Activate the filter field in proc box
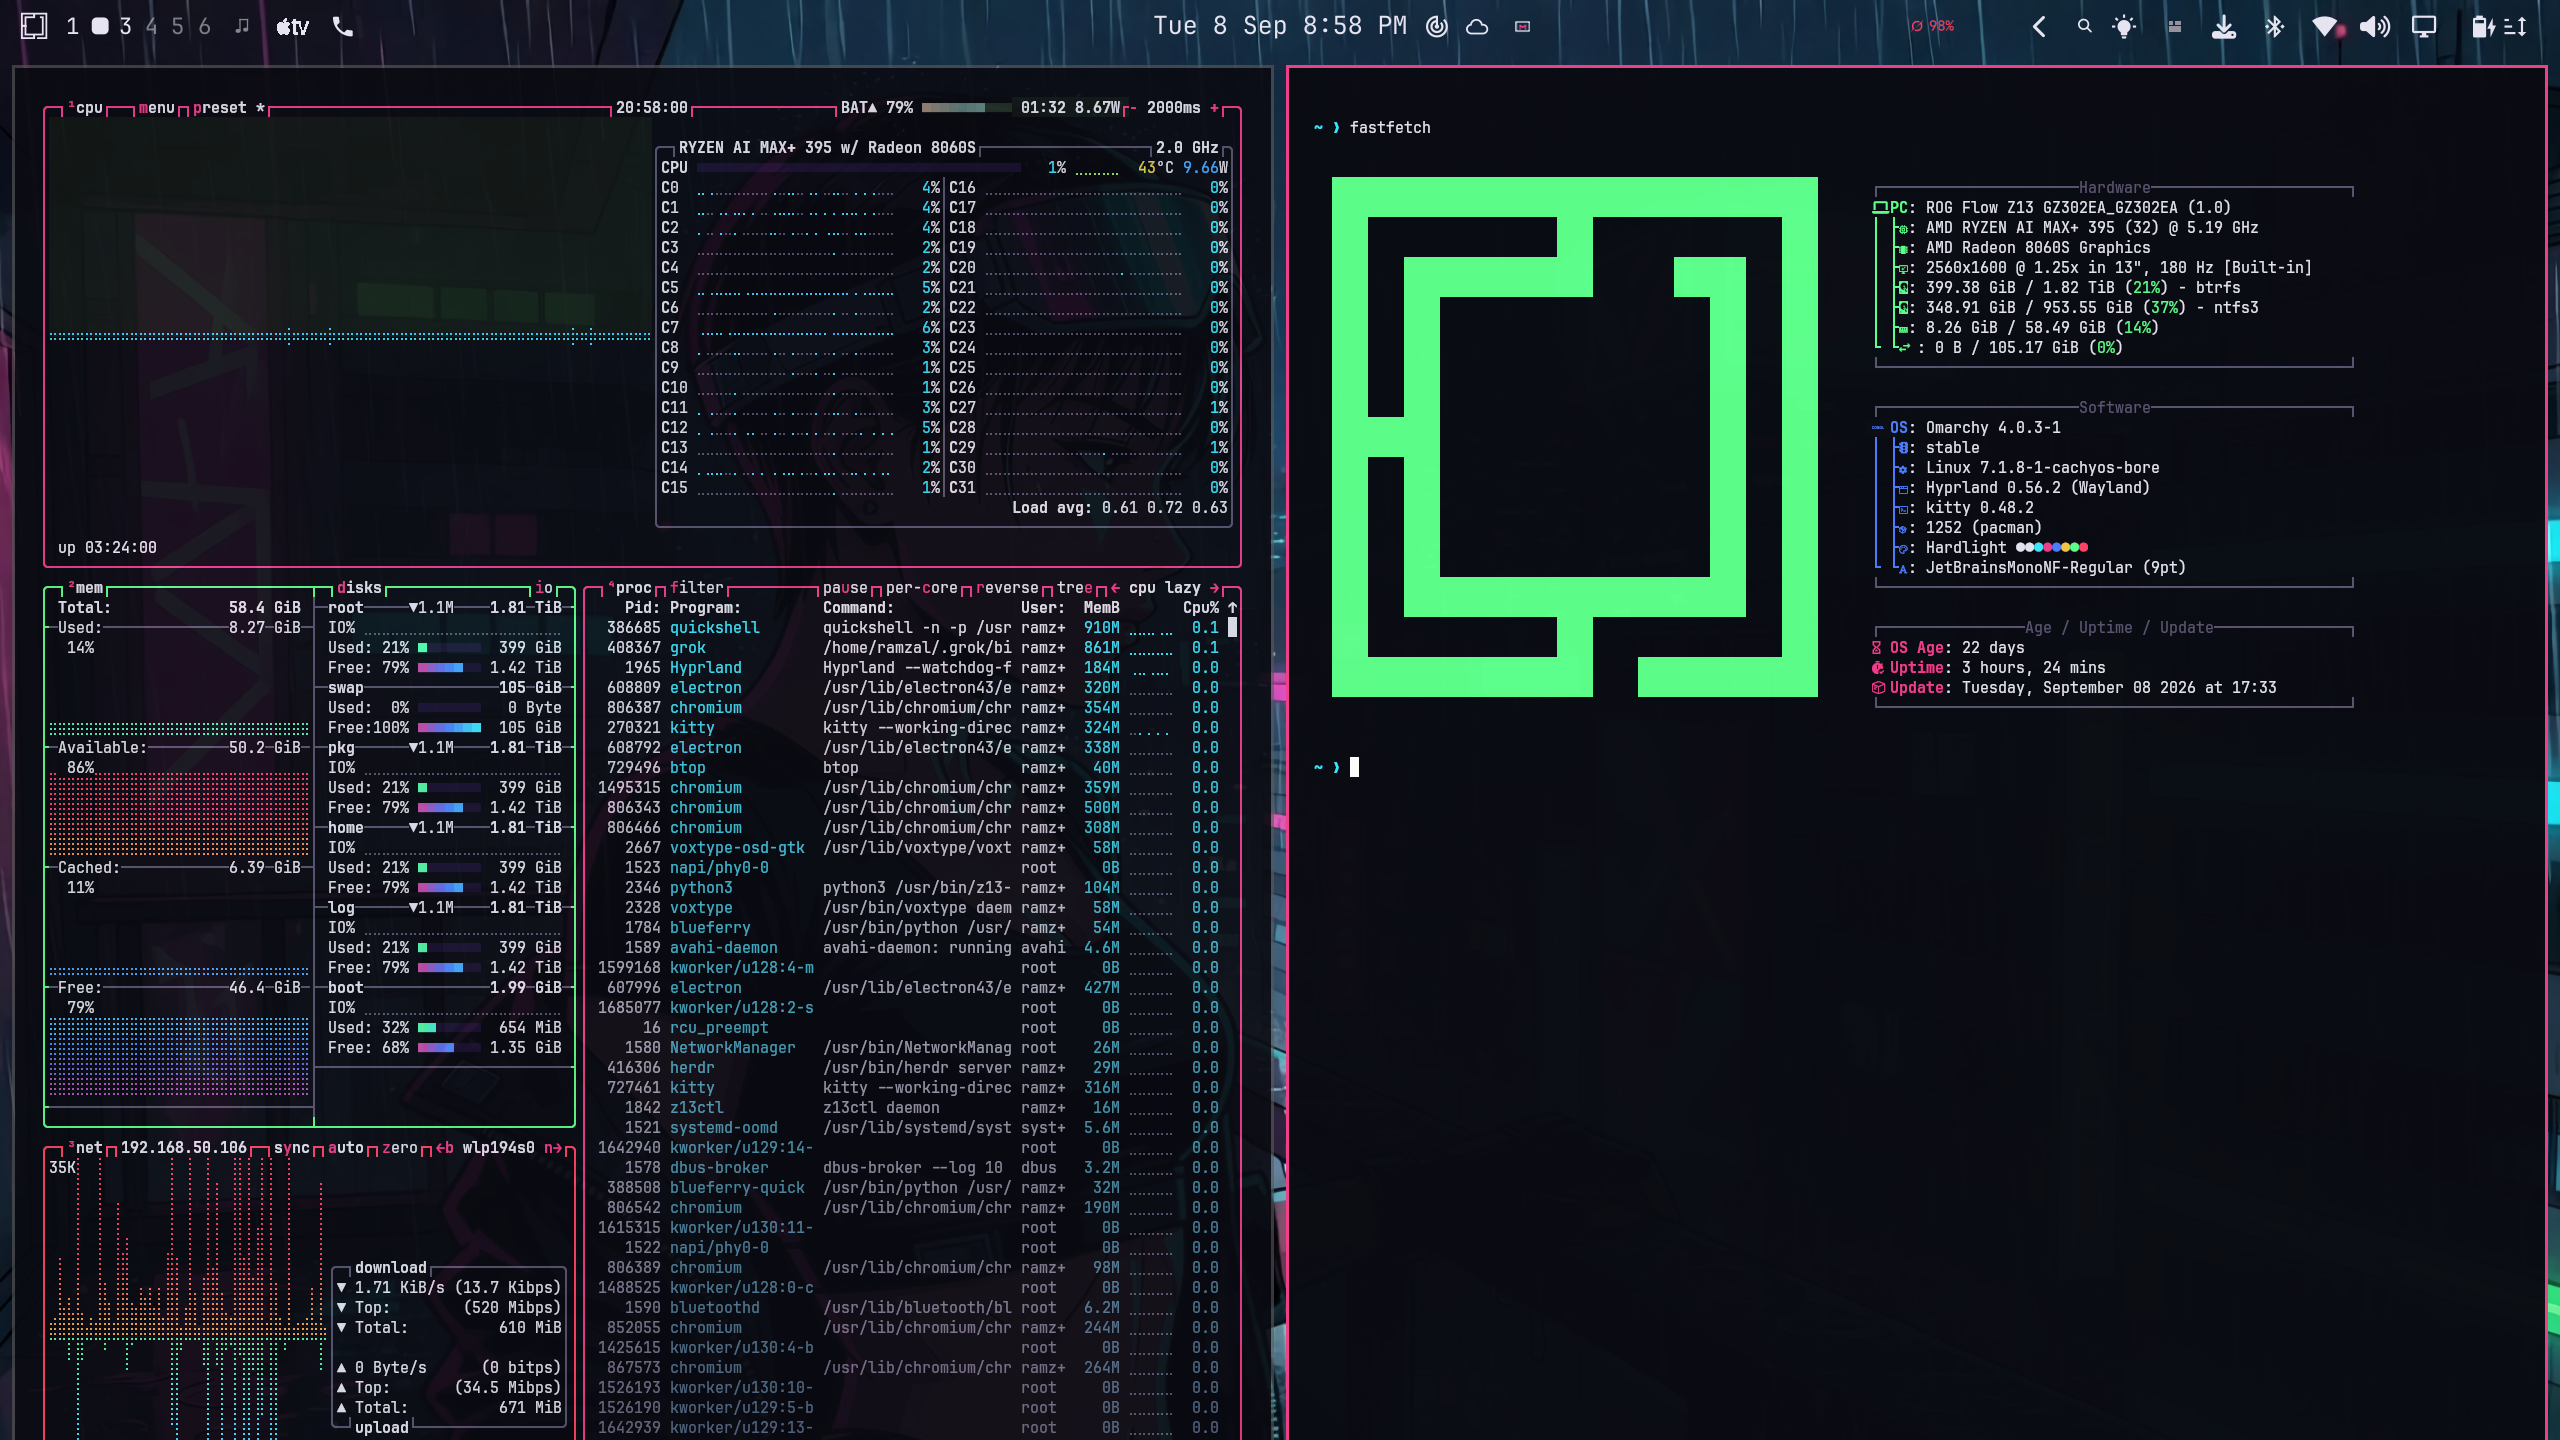2560x1440 pixels. [696, 587]
